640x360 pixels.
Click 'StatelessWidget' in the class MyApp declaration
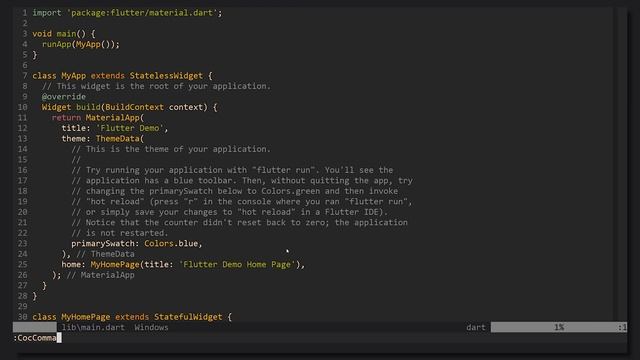(x=166, y=76)
